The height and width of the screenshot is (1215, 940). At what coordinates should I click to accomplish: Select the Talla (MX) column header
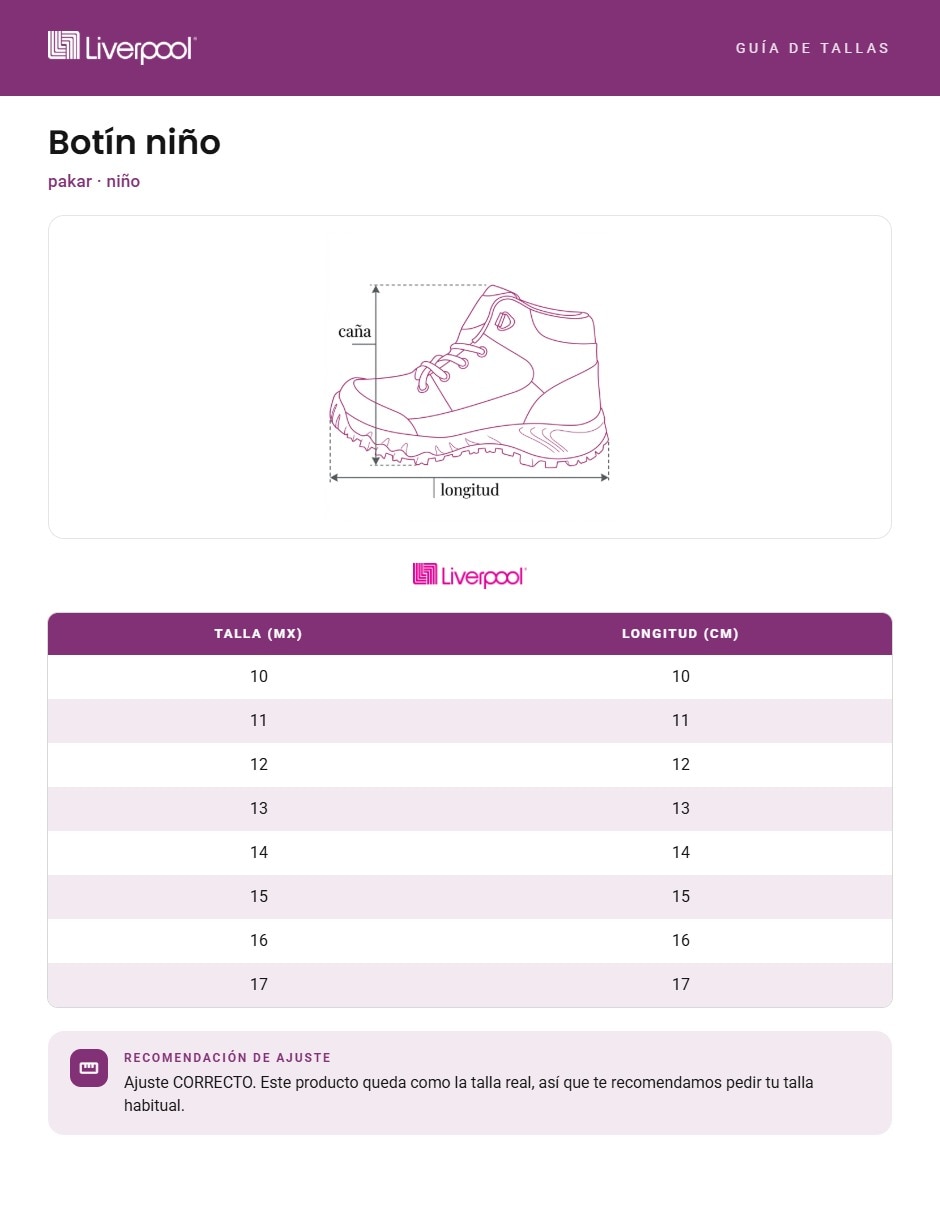coord(258,634)
